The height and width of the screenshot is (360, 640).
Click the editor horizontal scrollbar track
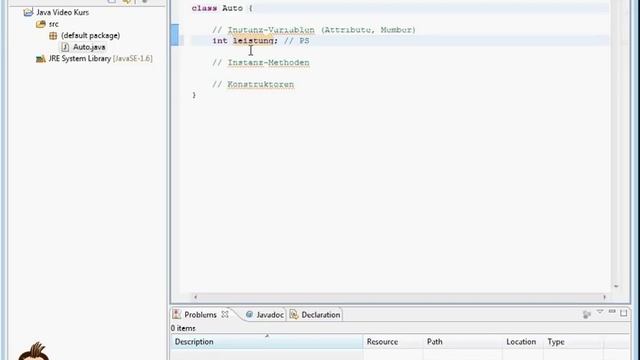pyautogui.click(x=400, y=297)
